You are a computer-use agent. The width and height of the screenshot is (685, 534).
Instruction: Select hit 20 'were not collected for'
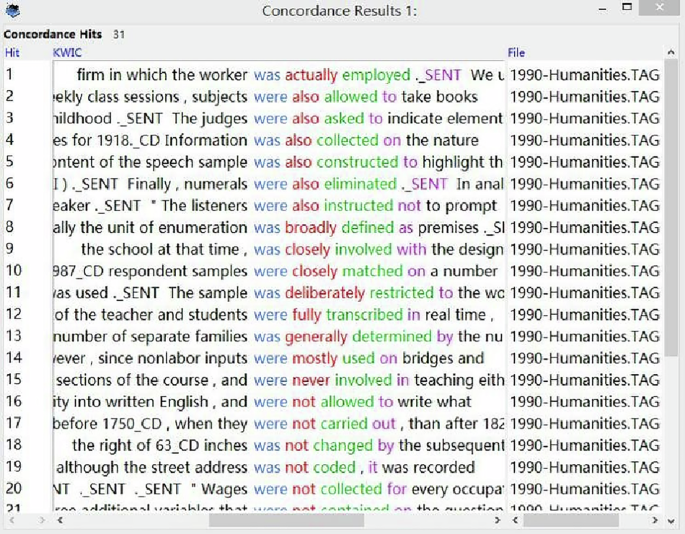pyautogui.click(x=330, y=489)
